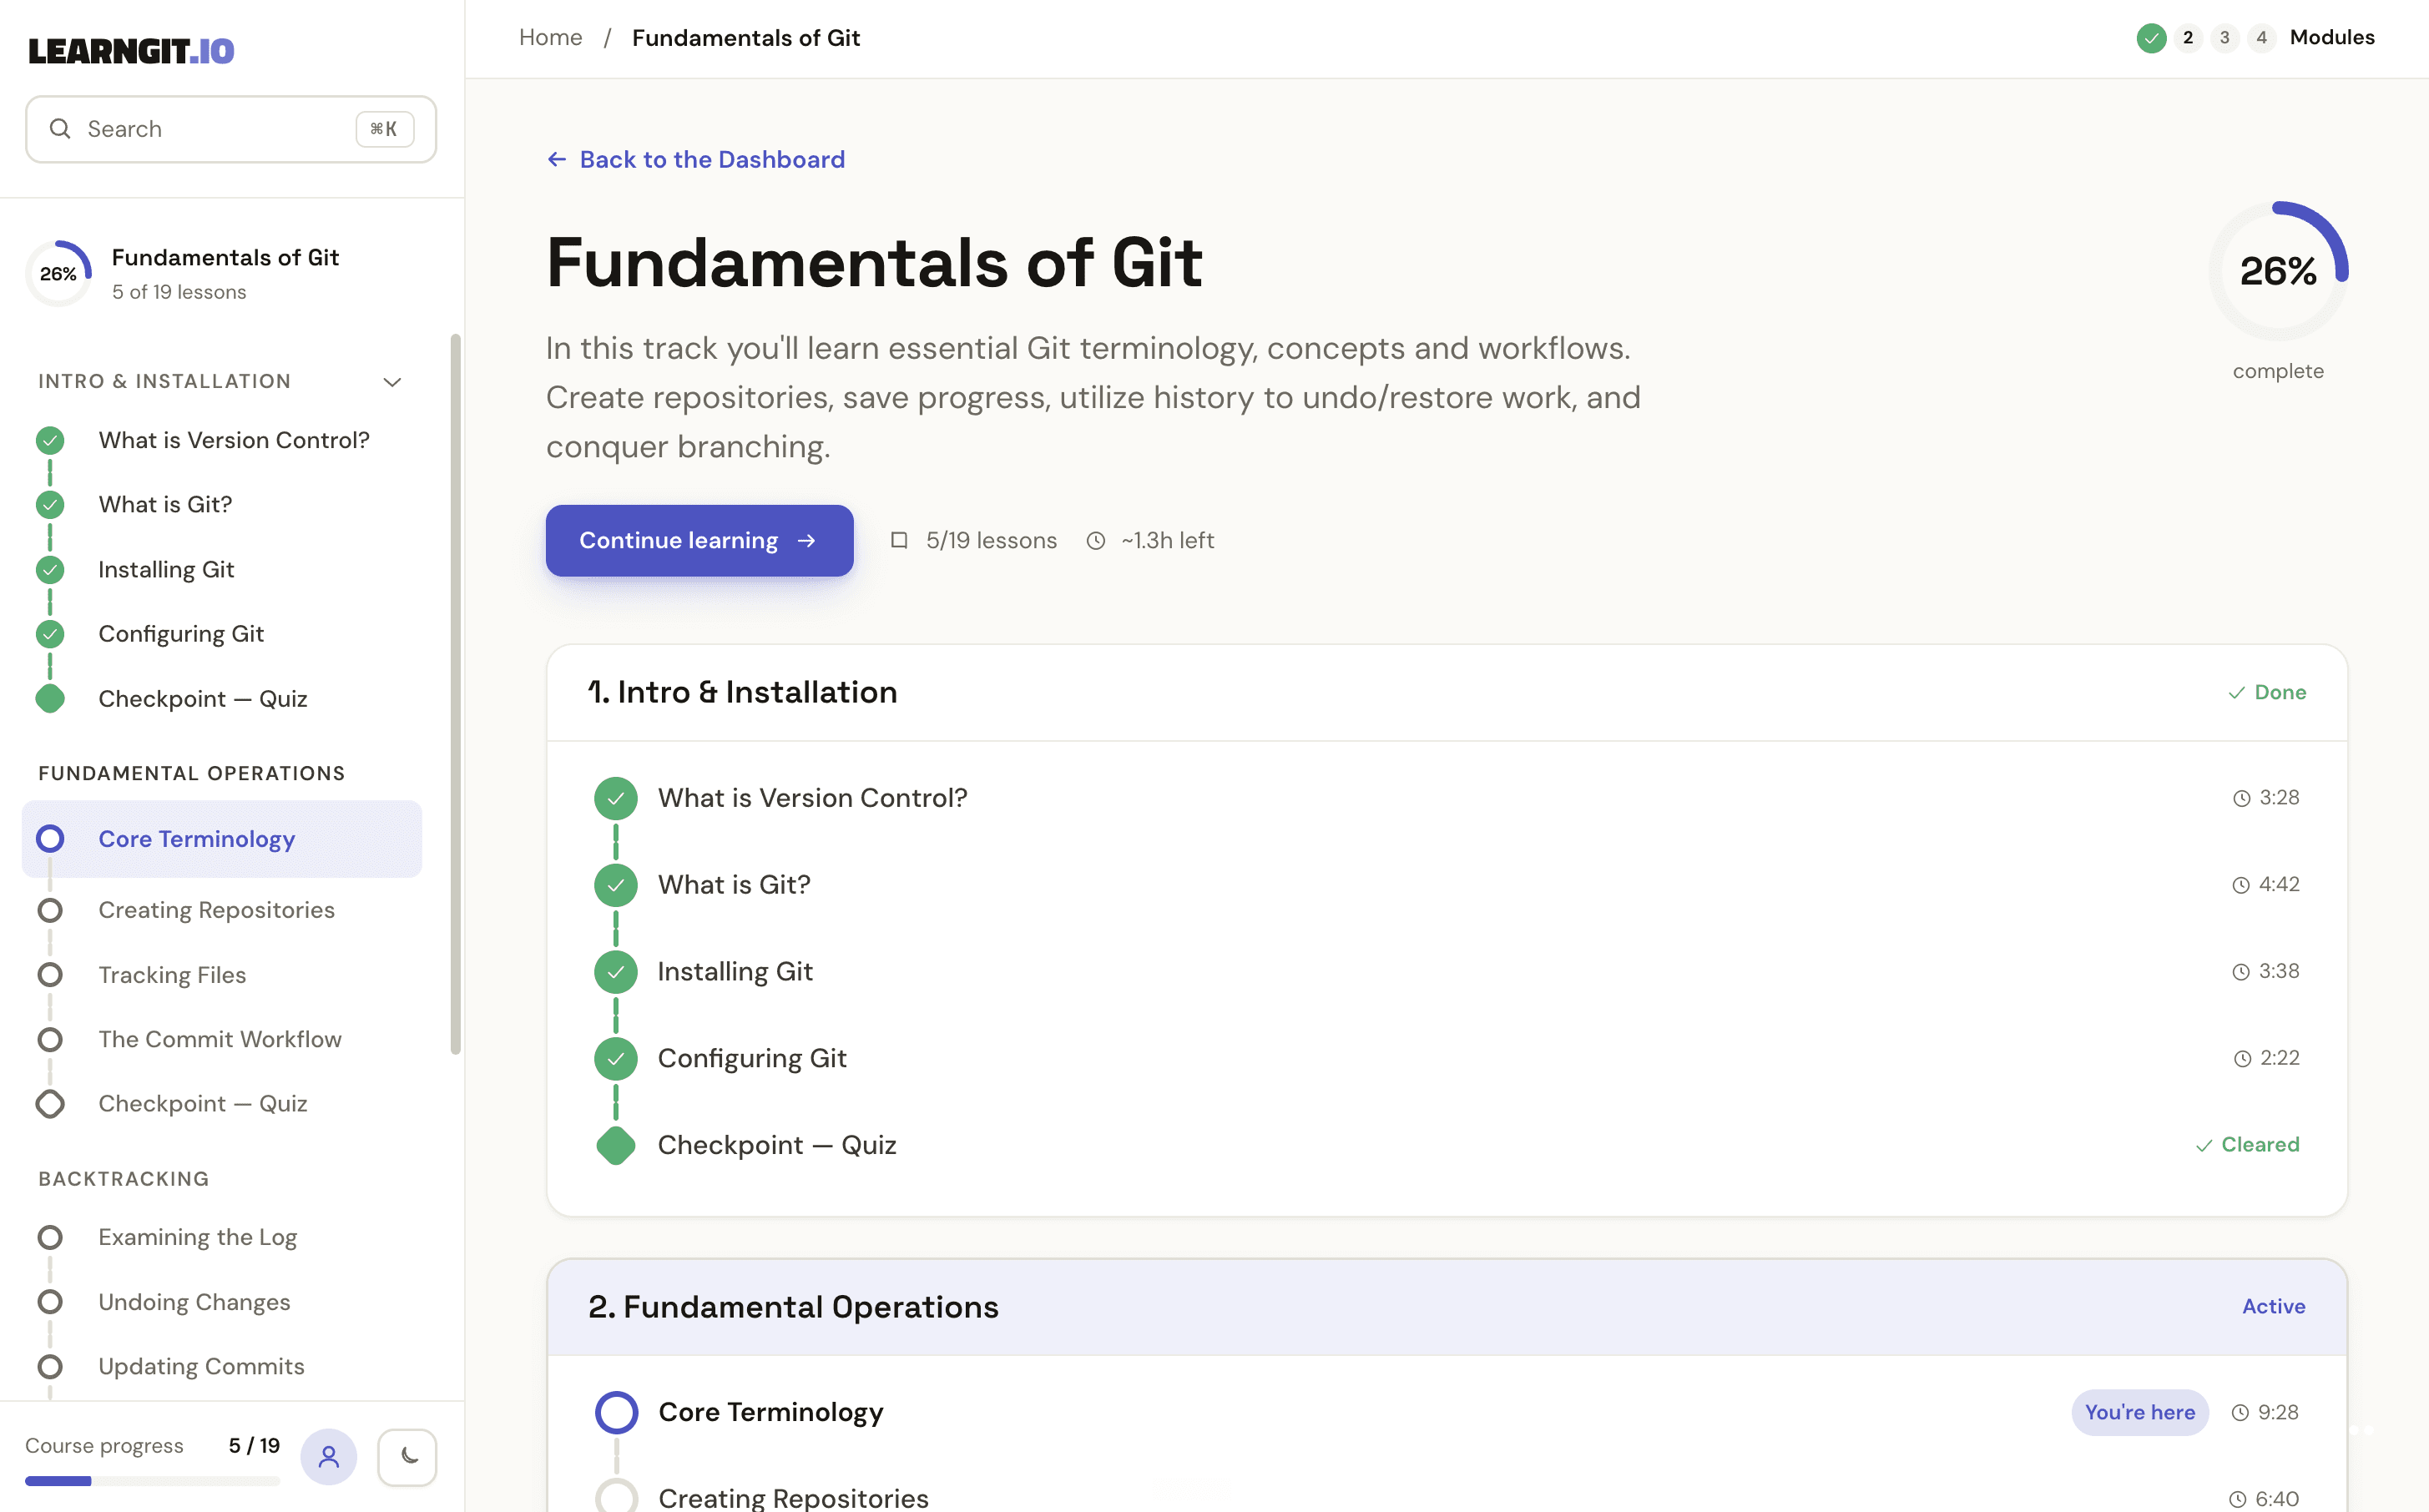Viewport: 2429px width, 1512px height.
Task: Open Core Terminology in the sidebar
Action: coord(222,839)
